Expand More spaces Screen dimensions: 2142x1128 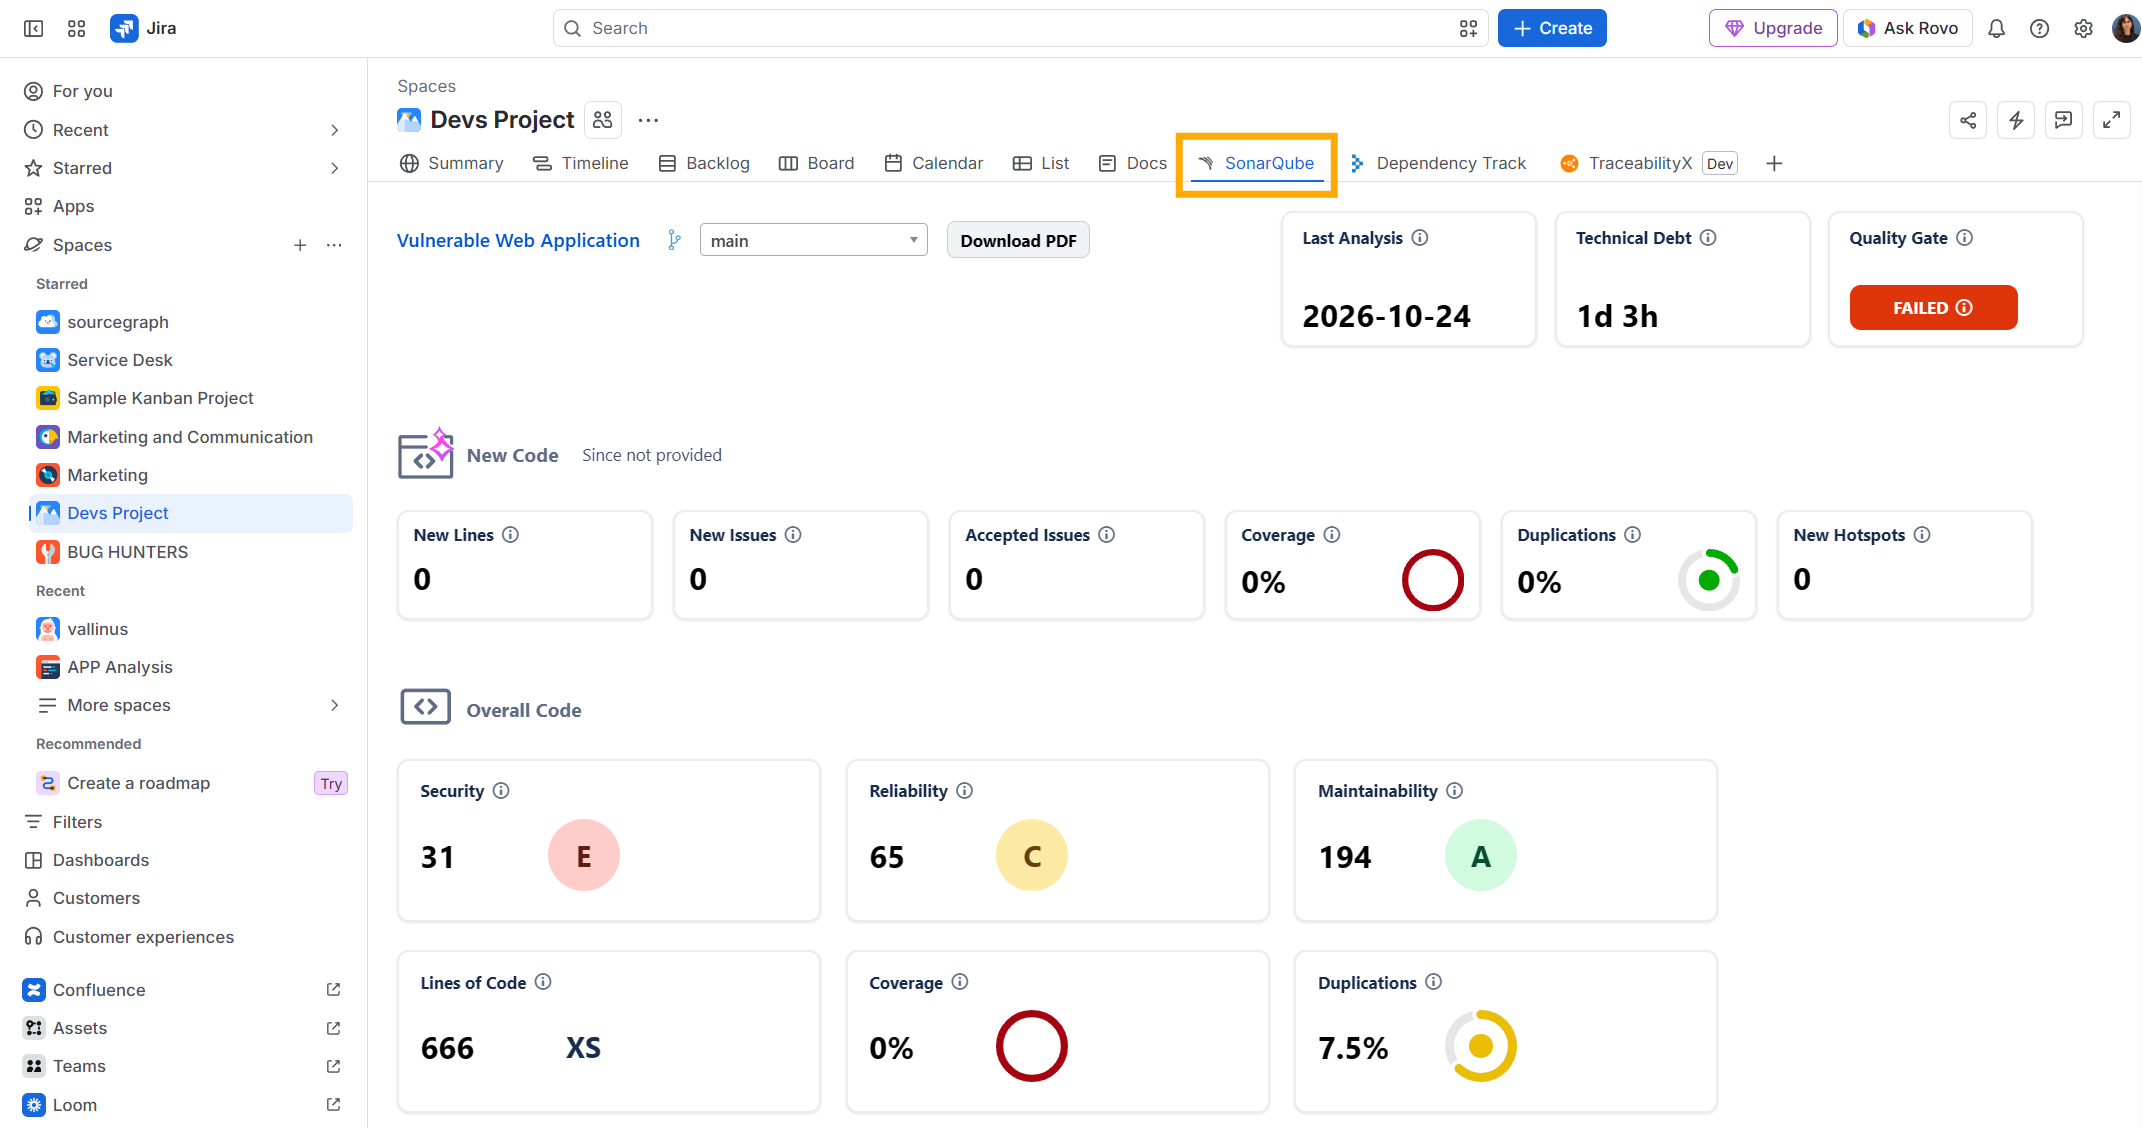190,705
